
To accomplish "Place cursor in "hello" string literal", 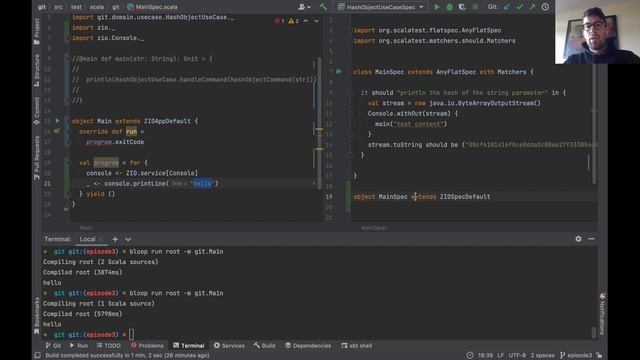I will coord(203,184).
